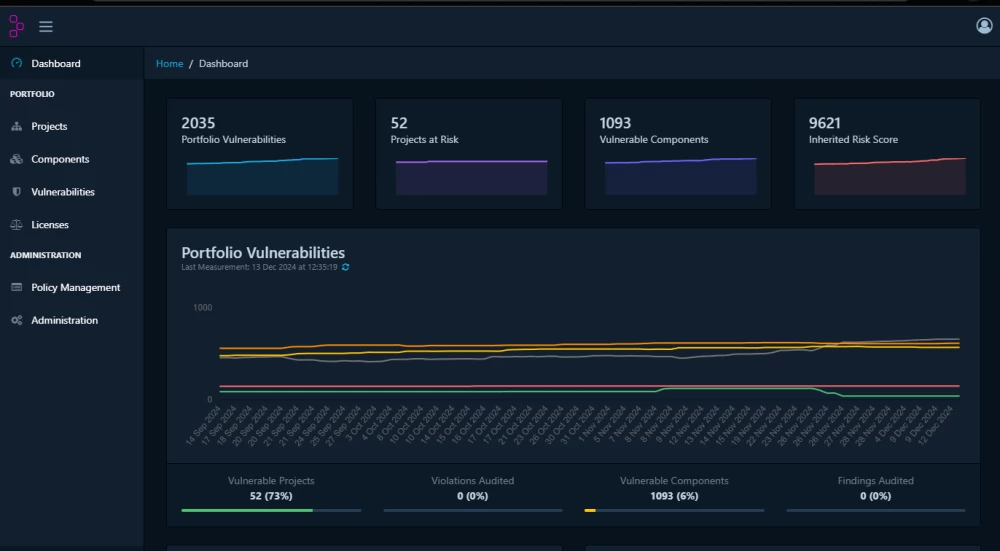This screenshot has width=1000, height=551.
Task: Click the Policy Management list icon
Action: [16, 288]
